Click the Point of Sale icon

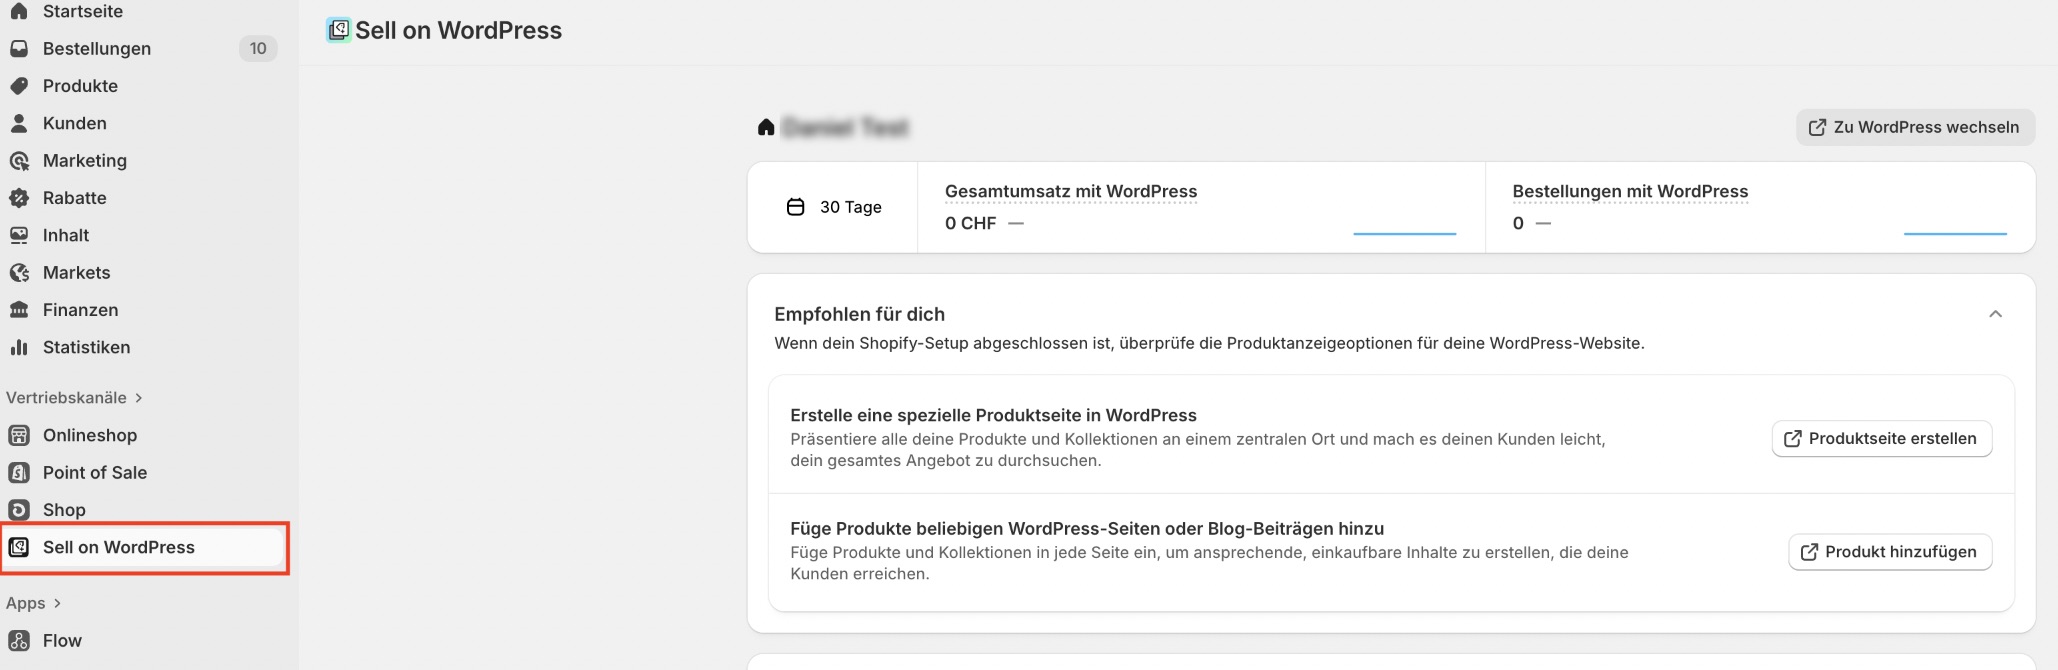tap(19, 472)
